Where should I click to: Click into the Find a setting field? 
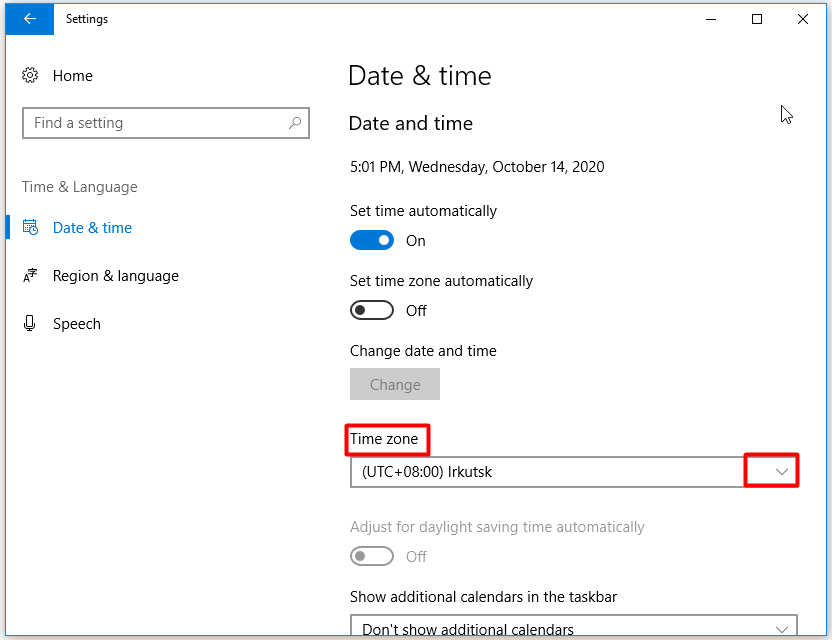point(166,123)
